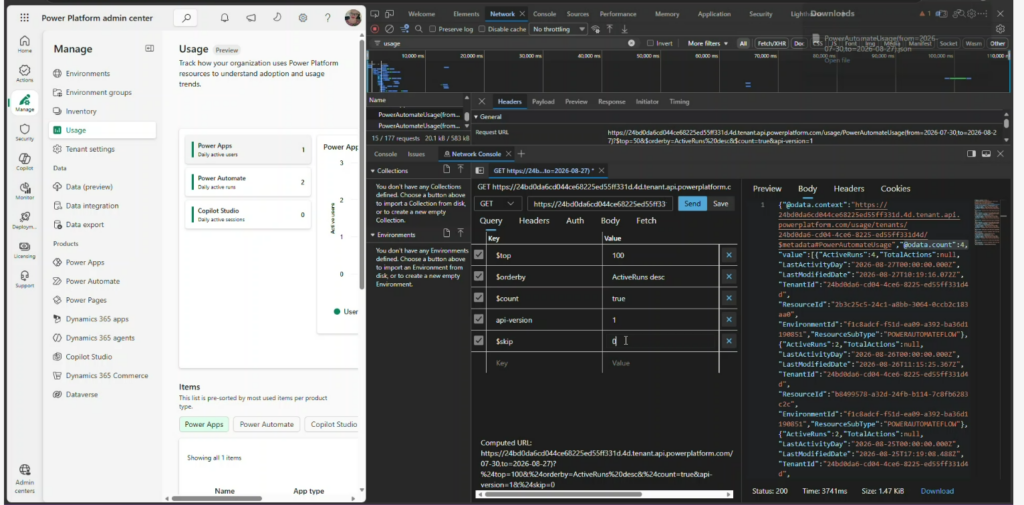
Task: Open the DevTools Console tab
Action: coord(545,14)
